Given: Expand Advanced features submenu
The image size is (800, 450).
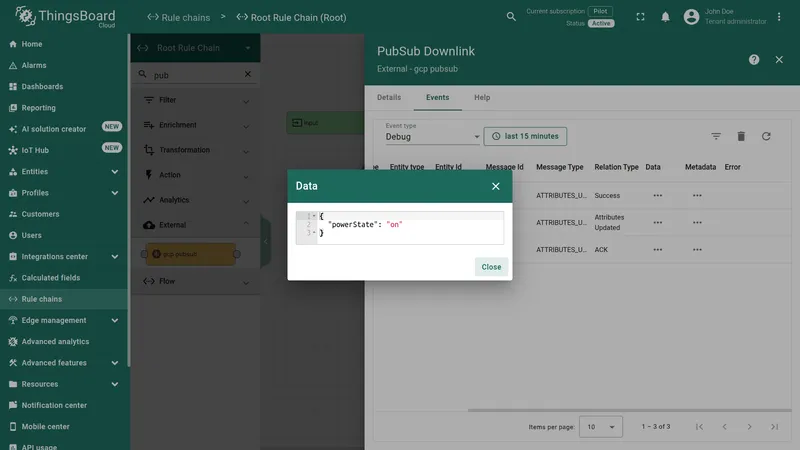Looking at the screenshot, I should point(115,363).
